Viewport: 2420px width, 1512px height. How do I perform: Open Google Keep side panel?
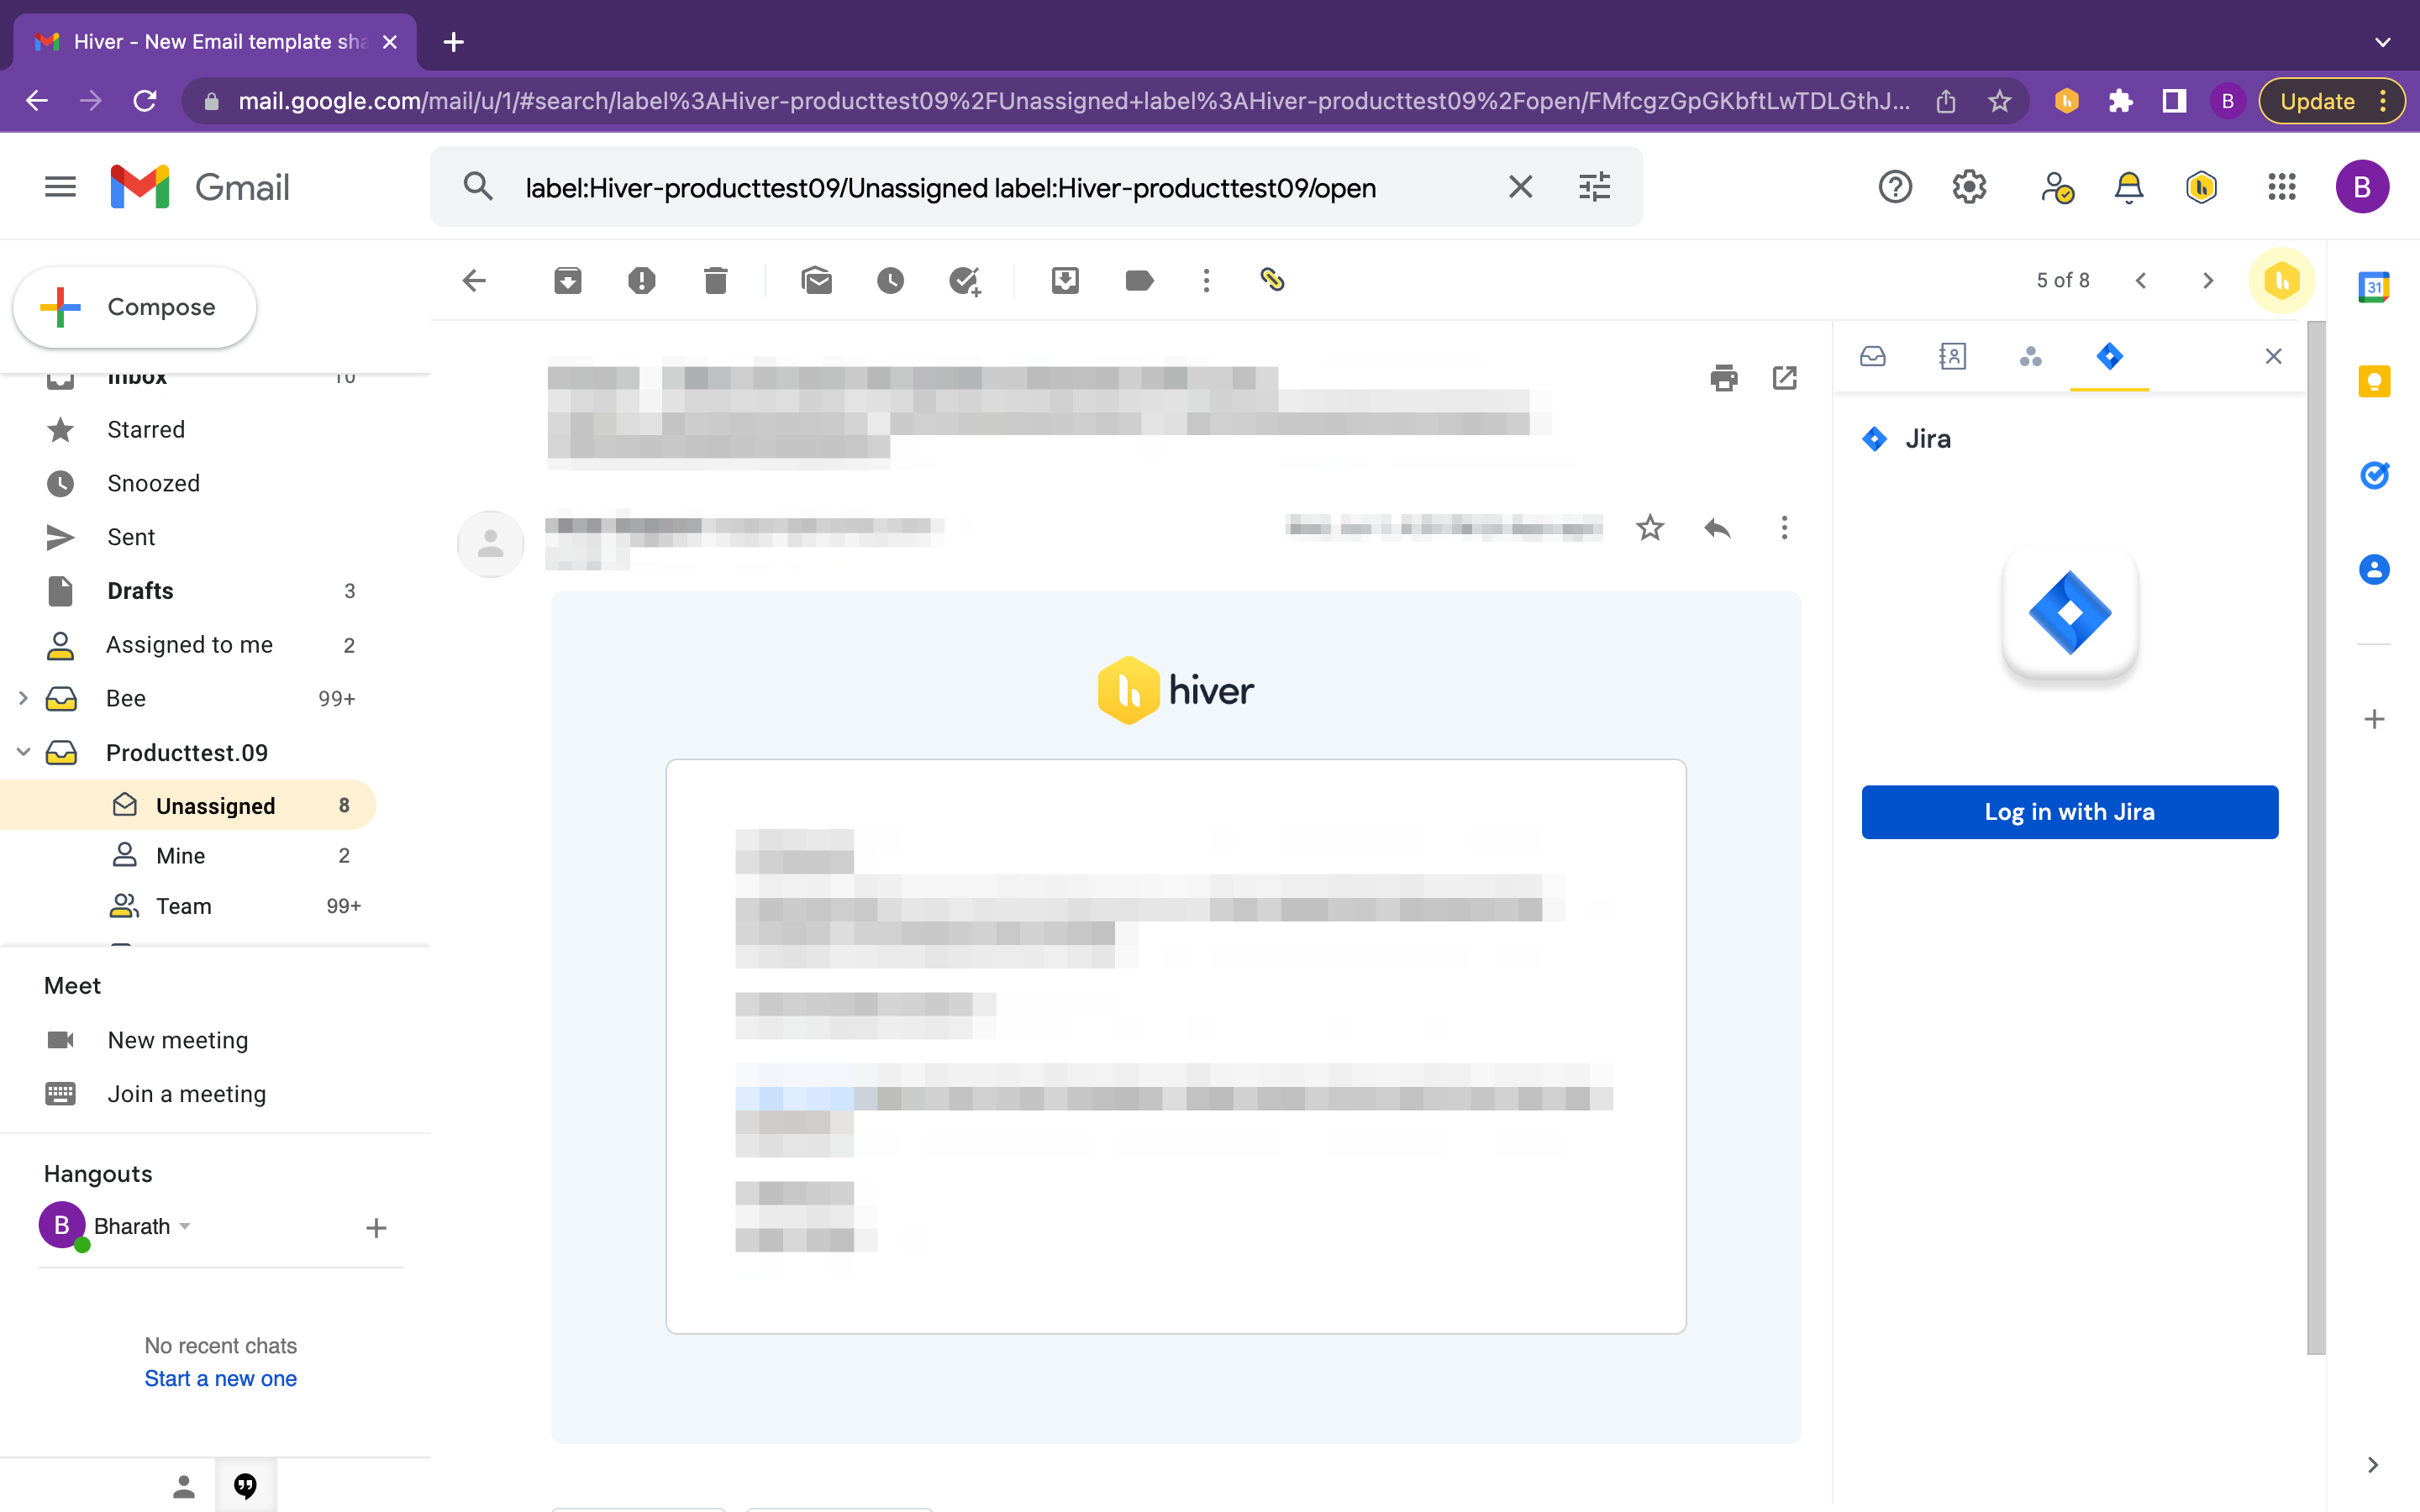(x=2374, y=381)
